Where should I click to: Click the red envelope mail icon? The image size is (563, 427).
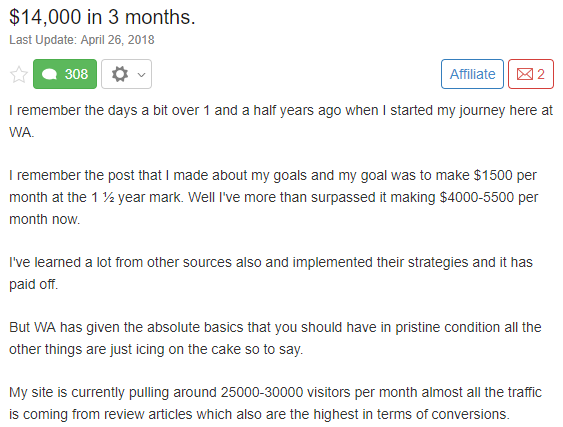[x=525, y=74]
